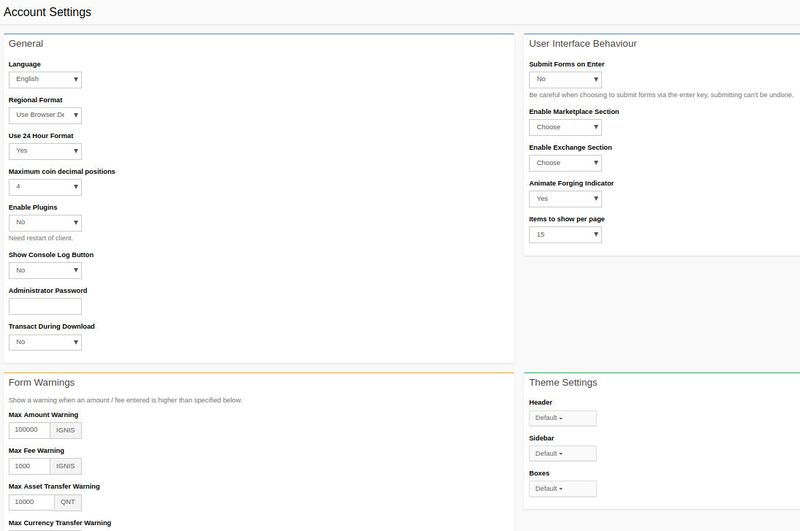800x531 pixels.
Task: Expand the Regional Format dropdown
Action: pyautogui.click(x=45, y=115)
